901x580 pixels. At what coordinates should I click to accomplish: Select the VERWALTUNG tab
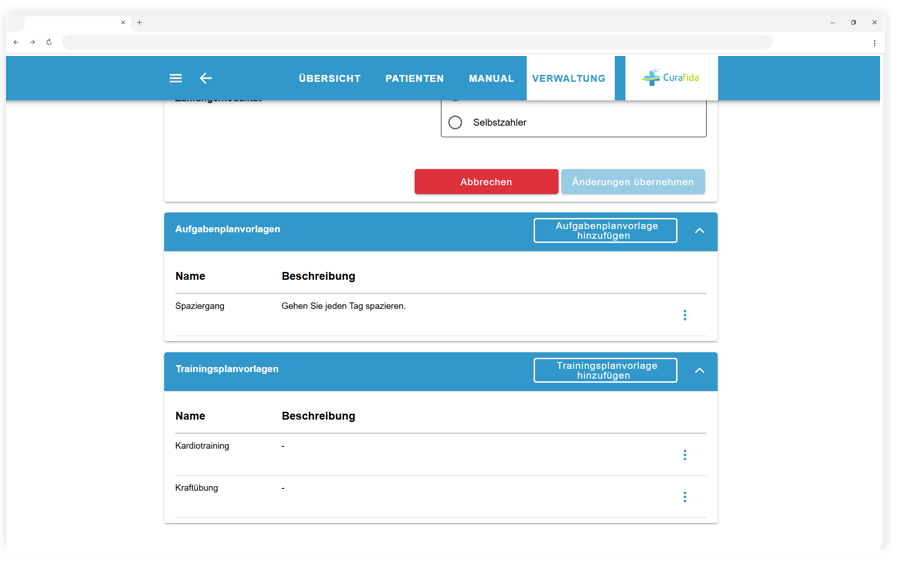click(569, 78)
